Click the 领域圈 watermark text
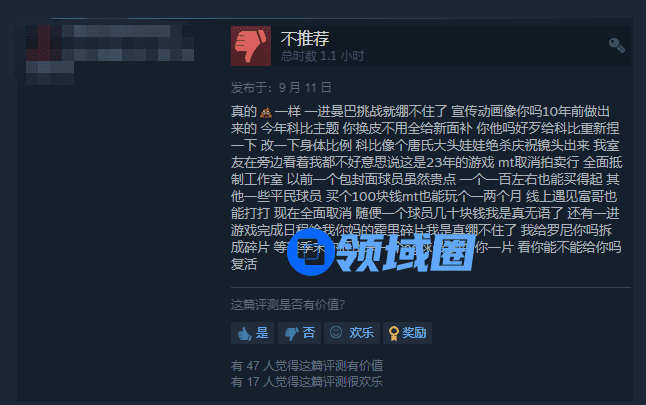The height and width of the screenshot is (405, 646). (x=406, y=252)
